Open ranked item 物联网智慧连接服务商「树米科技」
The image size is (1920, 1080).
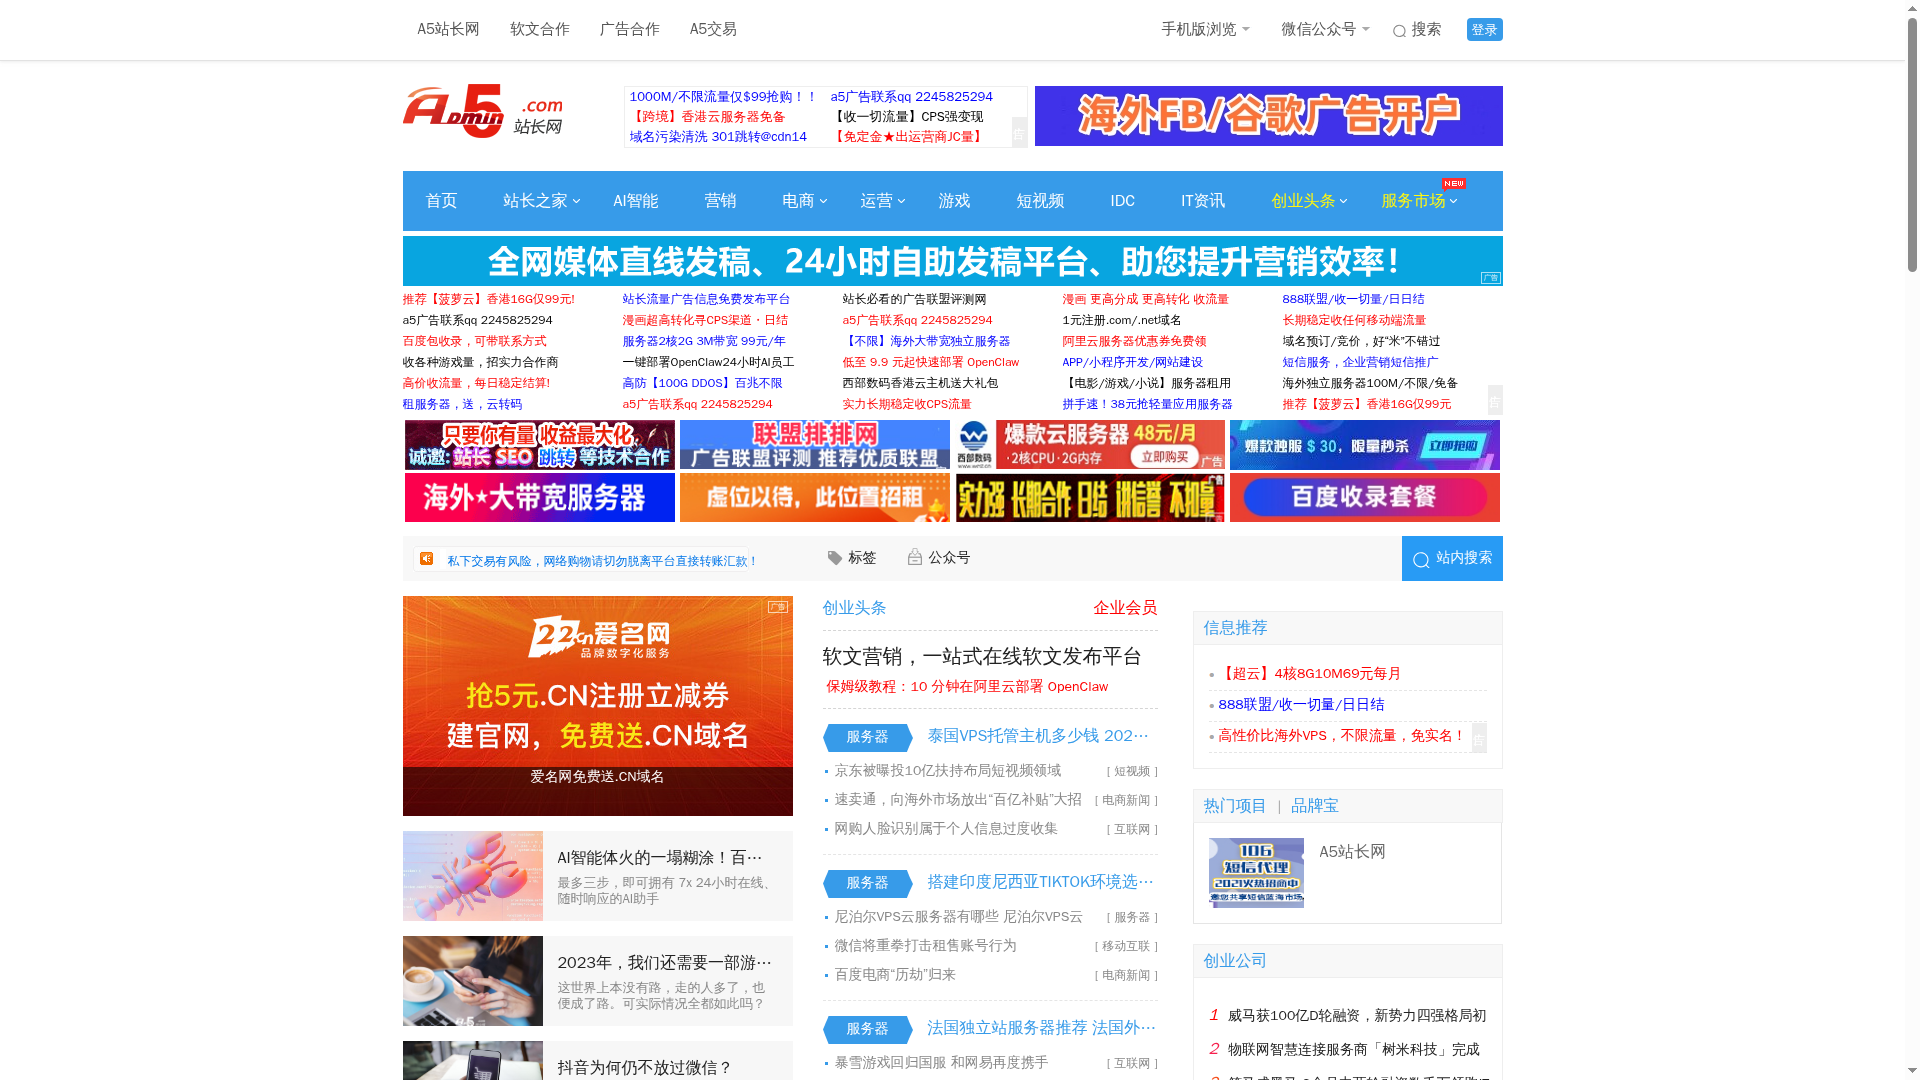[1353, 1050]
